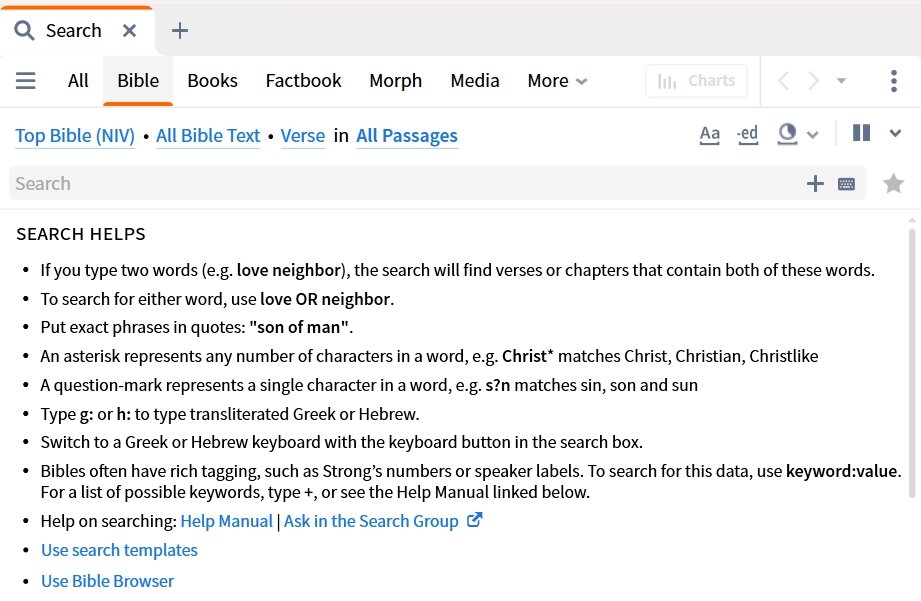
Task: Toggle the match all word forms -ed option
Action: (747, 135)
